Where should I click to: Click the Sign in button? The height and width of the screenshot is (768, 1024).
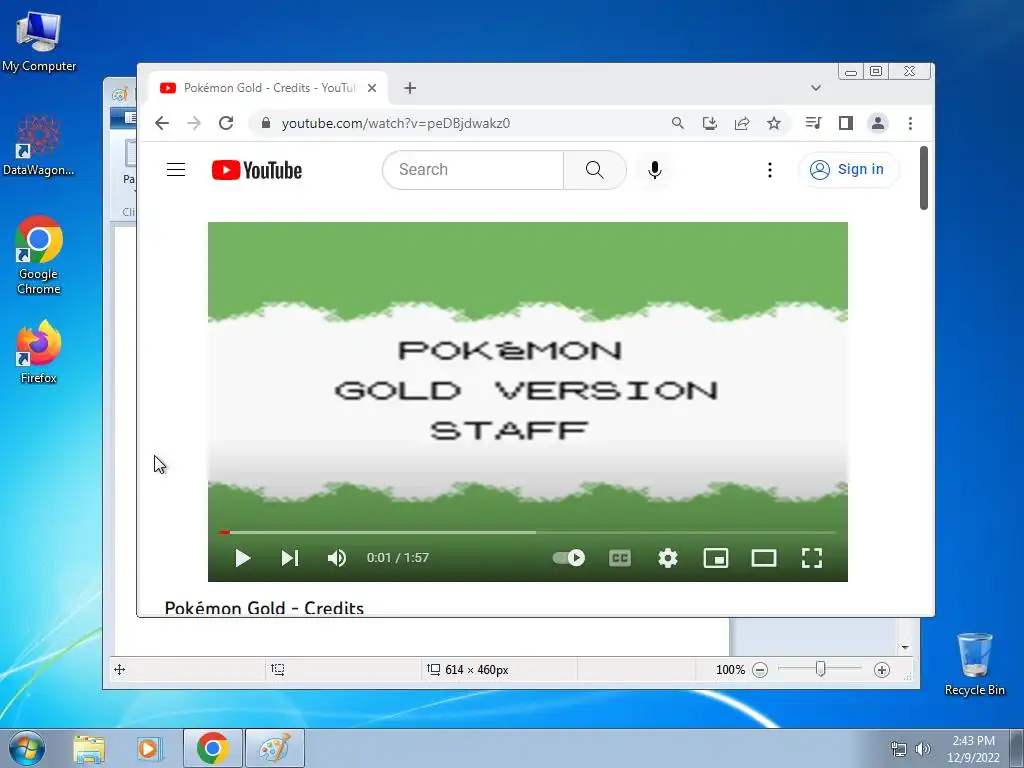pos(848,170)
